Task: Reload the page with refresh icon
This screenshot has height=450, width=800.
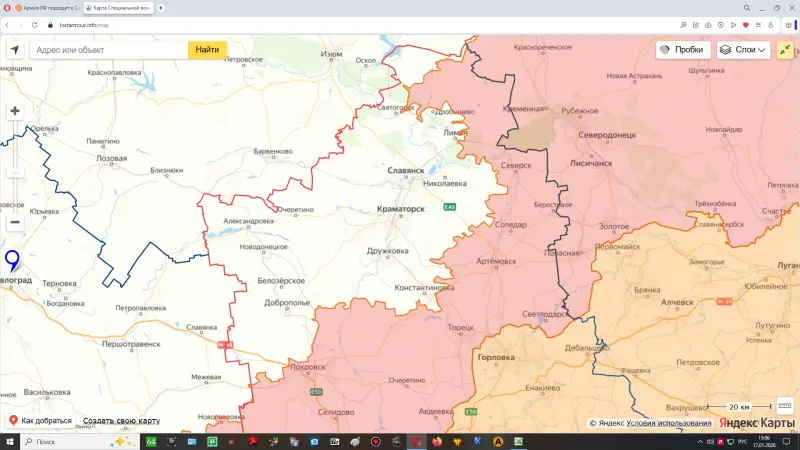Action: (33, 24)
